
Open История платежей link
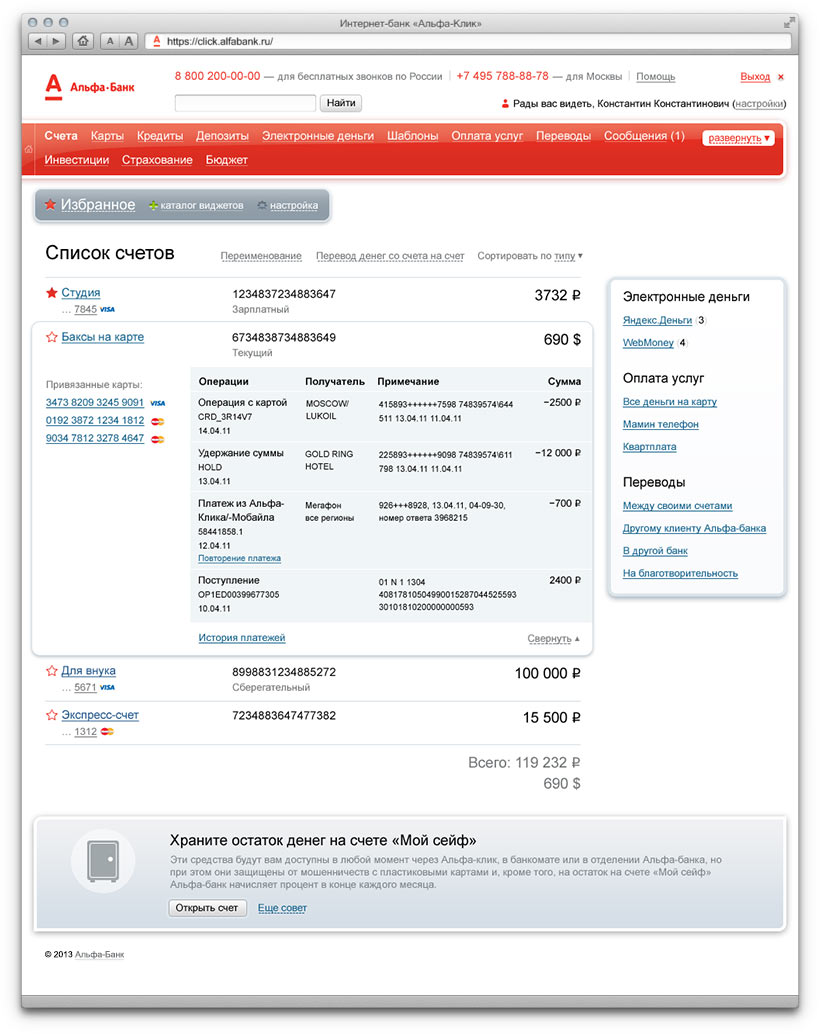[241, 637]
